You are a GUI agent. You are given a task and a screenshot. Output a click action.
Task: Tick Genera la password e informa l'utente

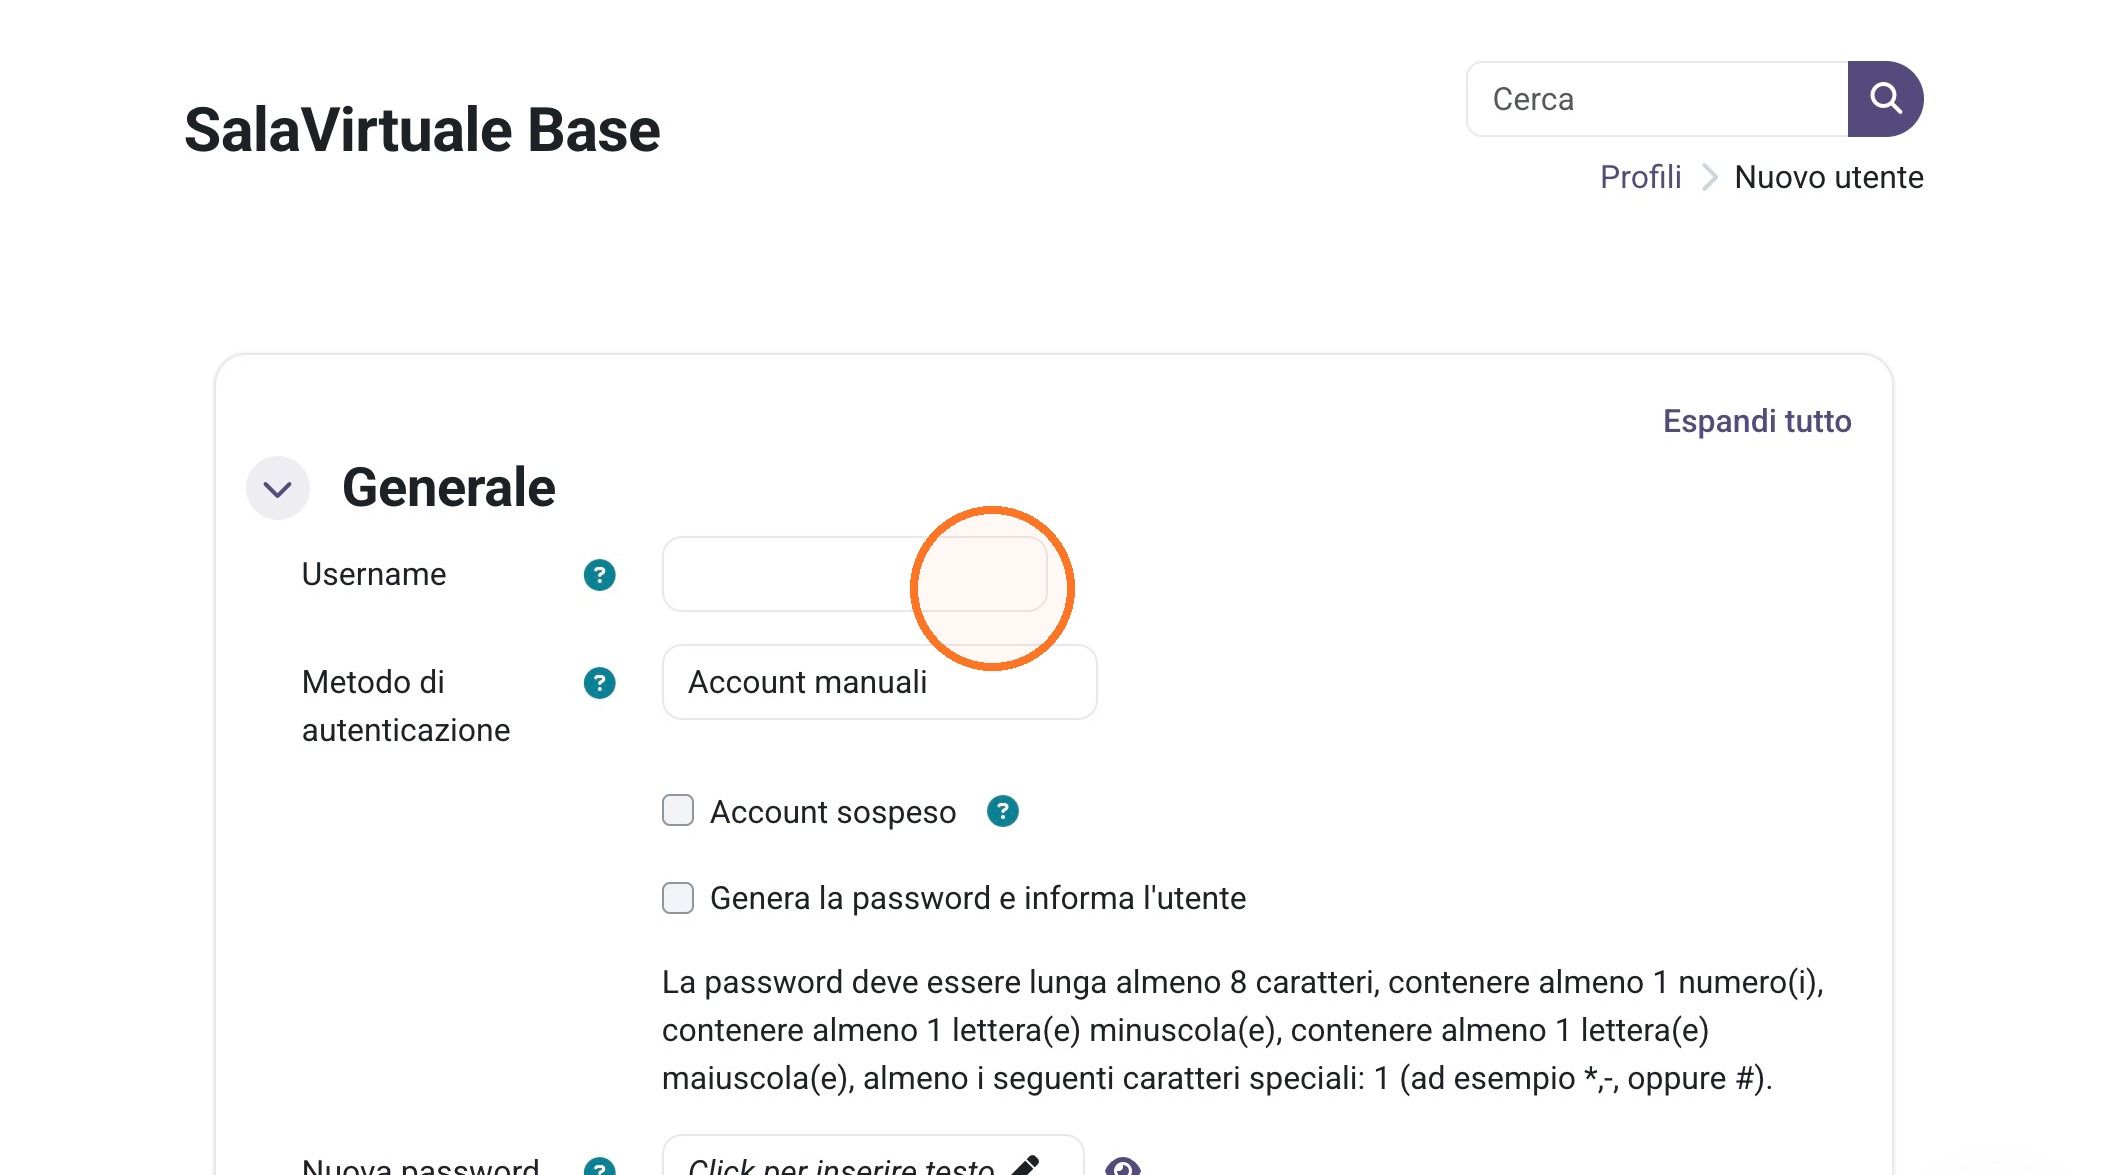(678, 897)
